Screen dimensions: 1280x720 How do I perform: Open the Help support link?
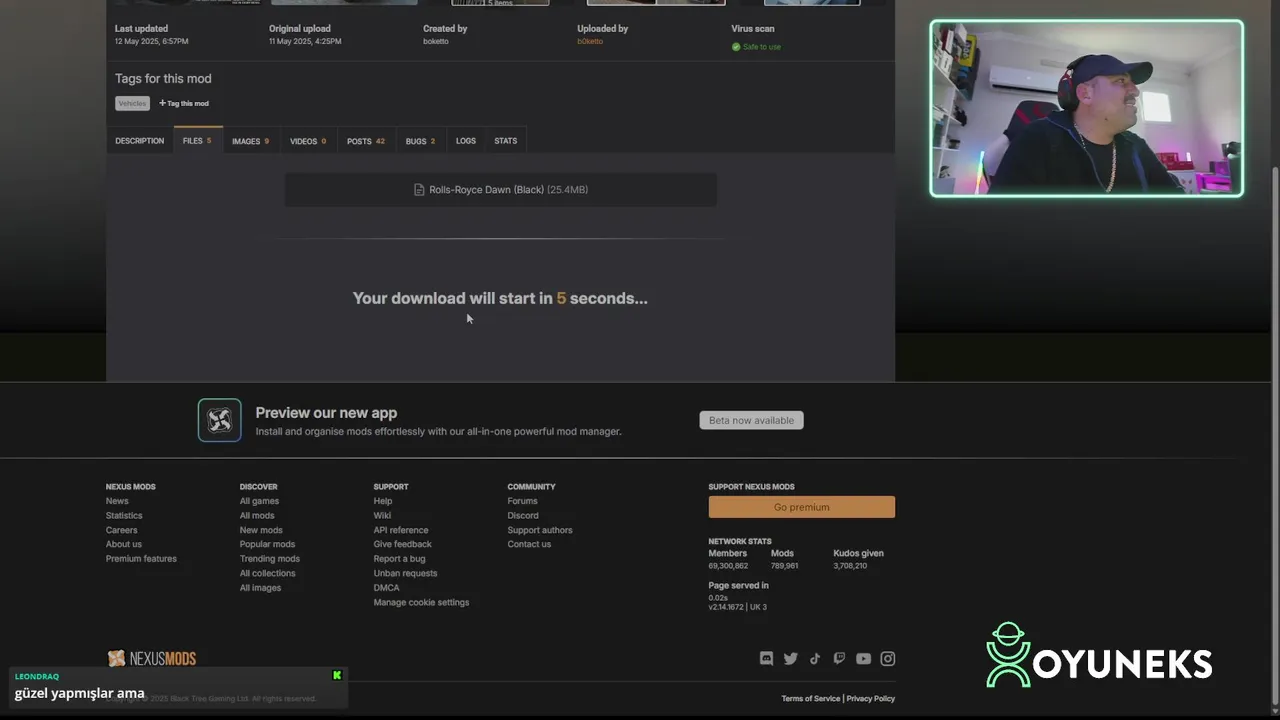(383, 501)
